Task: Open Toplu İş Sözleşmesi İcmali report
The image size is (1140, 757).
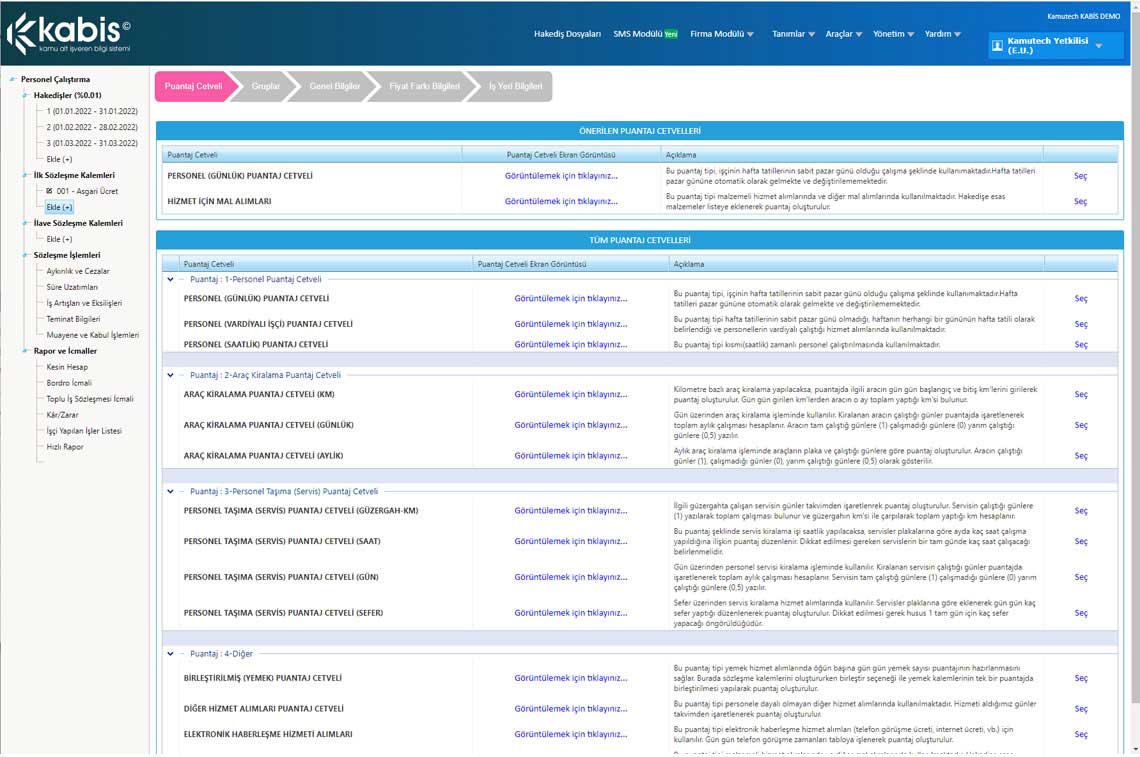Action: point(89,399)
